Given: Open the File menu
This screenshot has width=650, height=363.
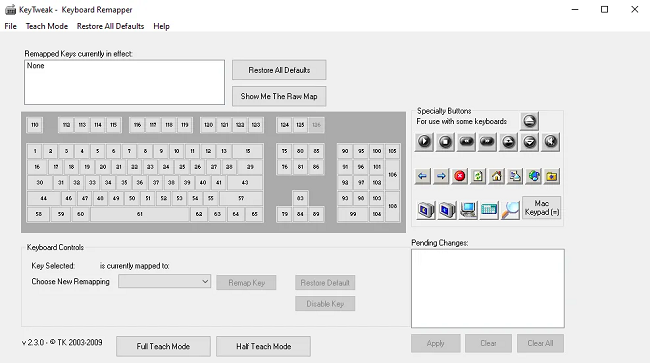Looking at the screenshot, I should (10, 26).
